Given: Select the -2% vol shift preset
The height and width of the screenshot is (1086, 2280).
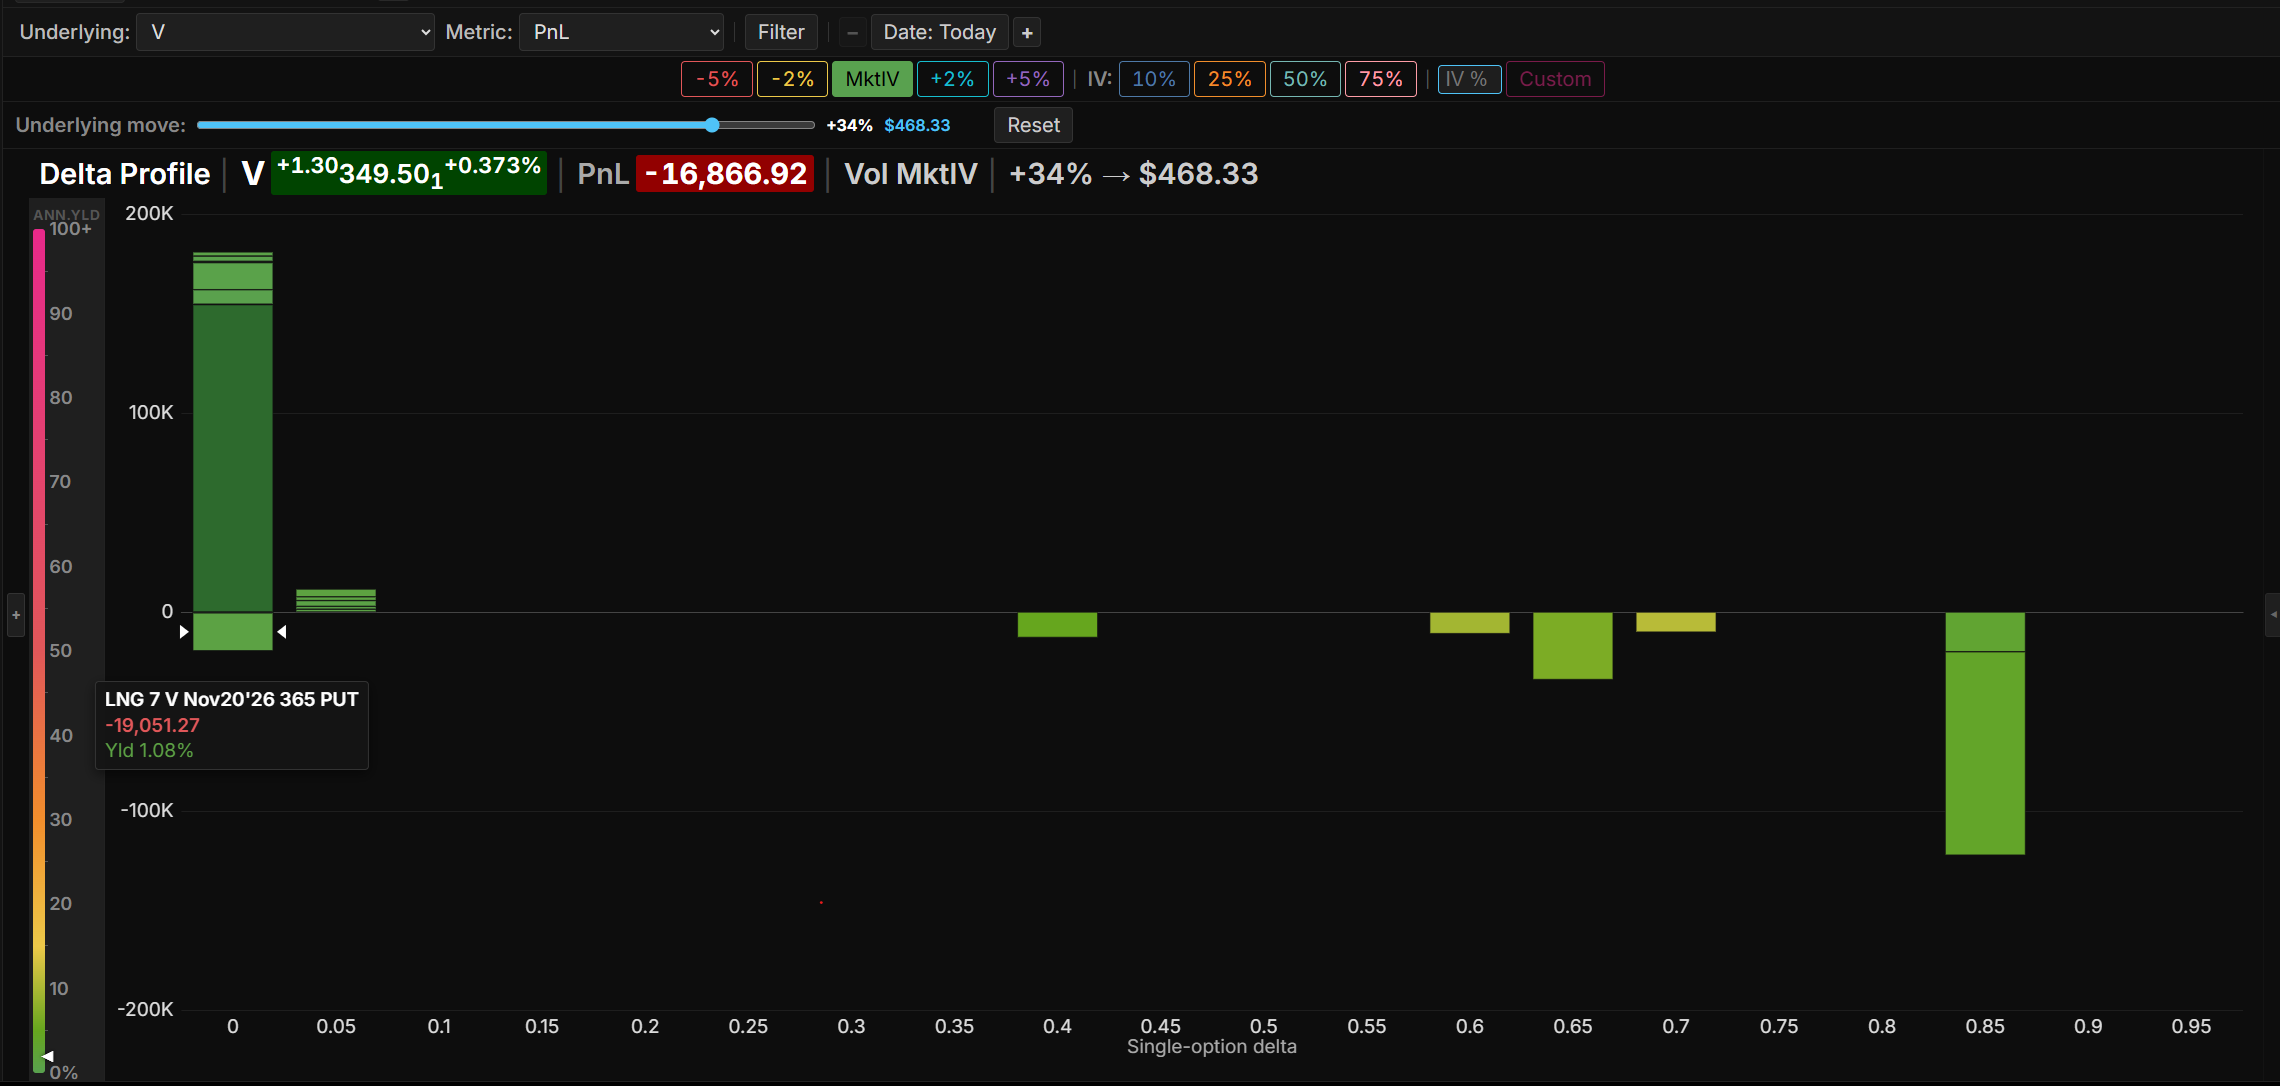Looking at the screenshot, I should (793, 79).
